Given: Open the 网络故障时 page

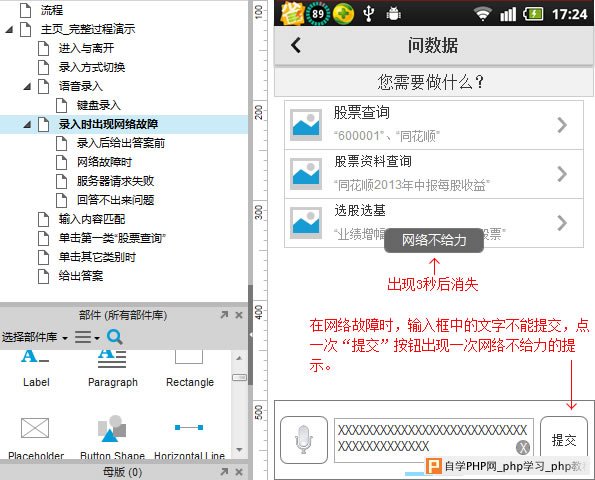Looking at the screenshot, I should (x=104, y=162).
